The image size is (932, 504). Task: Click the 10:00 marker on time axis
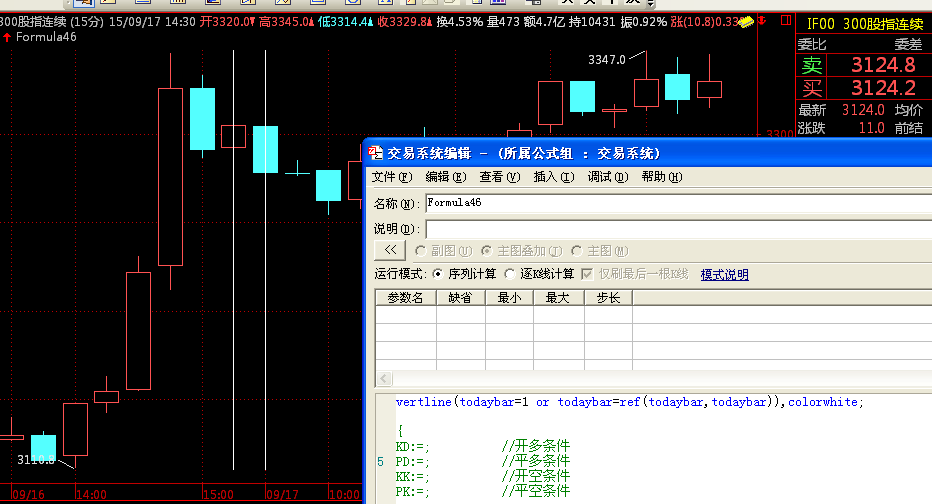pos(344,494)
